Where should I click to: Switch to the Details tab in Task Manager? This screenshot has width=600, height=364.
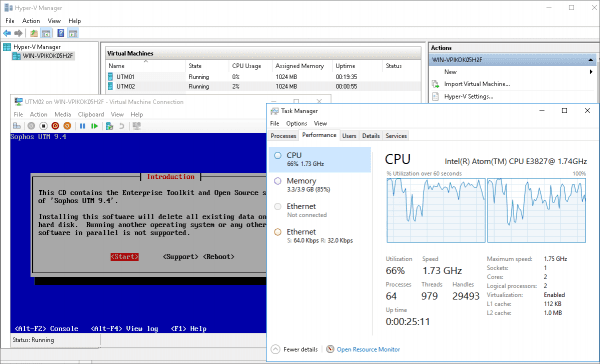[x=371, y=135]
